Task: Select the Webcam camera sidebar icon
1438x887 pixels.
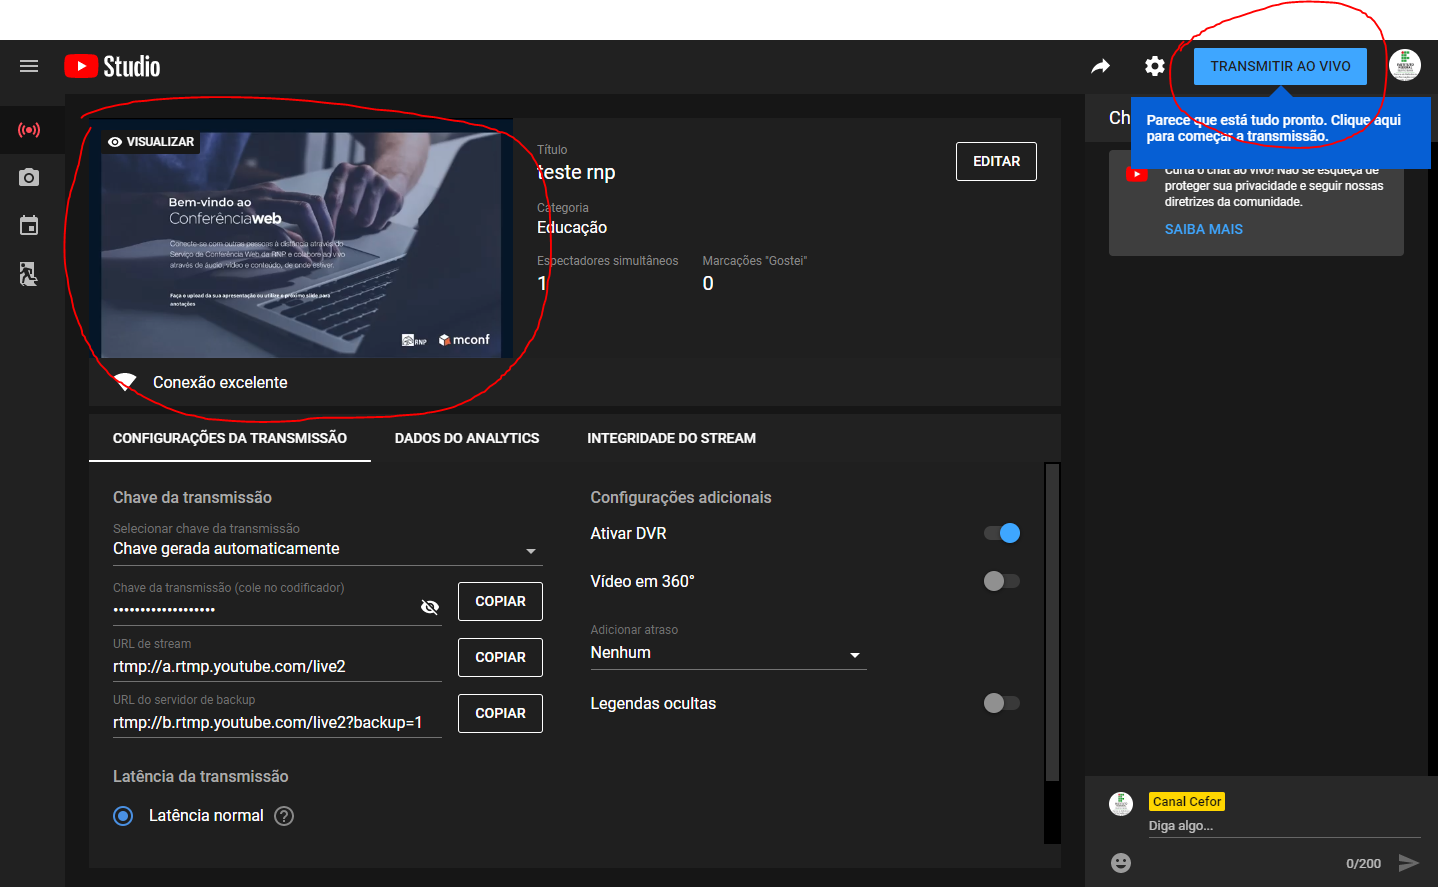Action: pos(29,177)
